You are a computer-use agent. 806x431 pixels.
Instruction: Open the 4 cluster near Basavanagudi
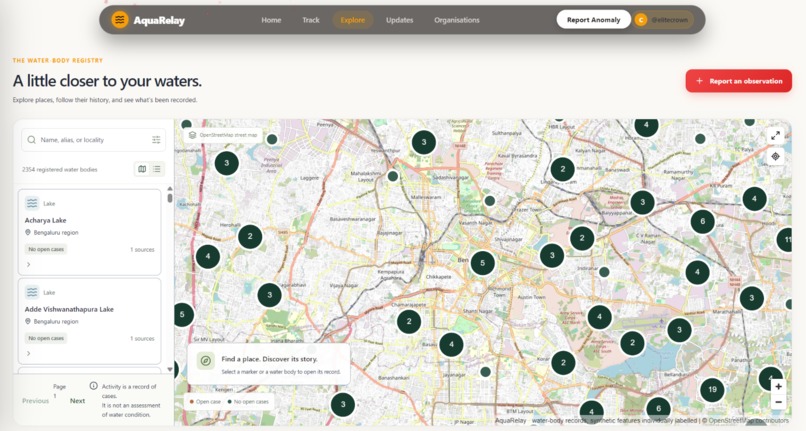[451, 345]
